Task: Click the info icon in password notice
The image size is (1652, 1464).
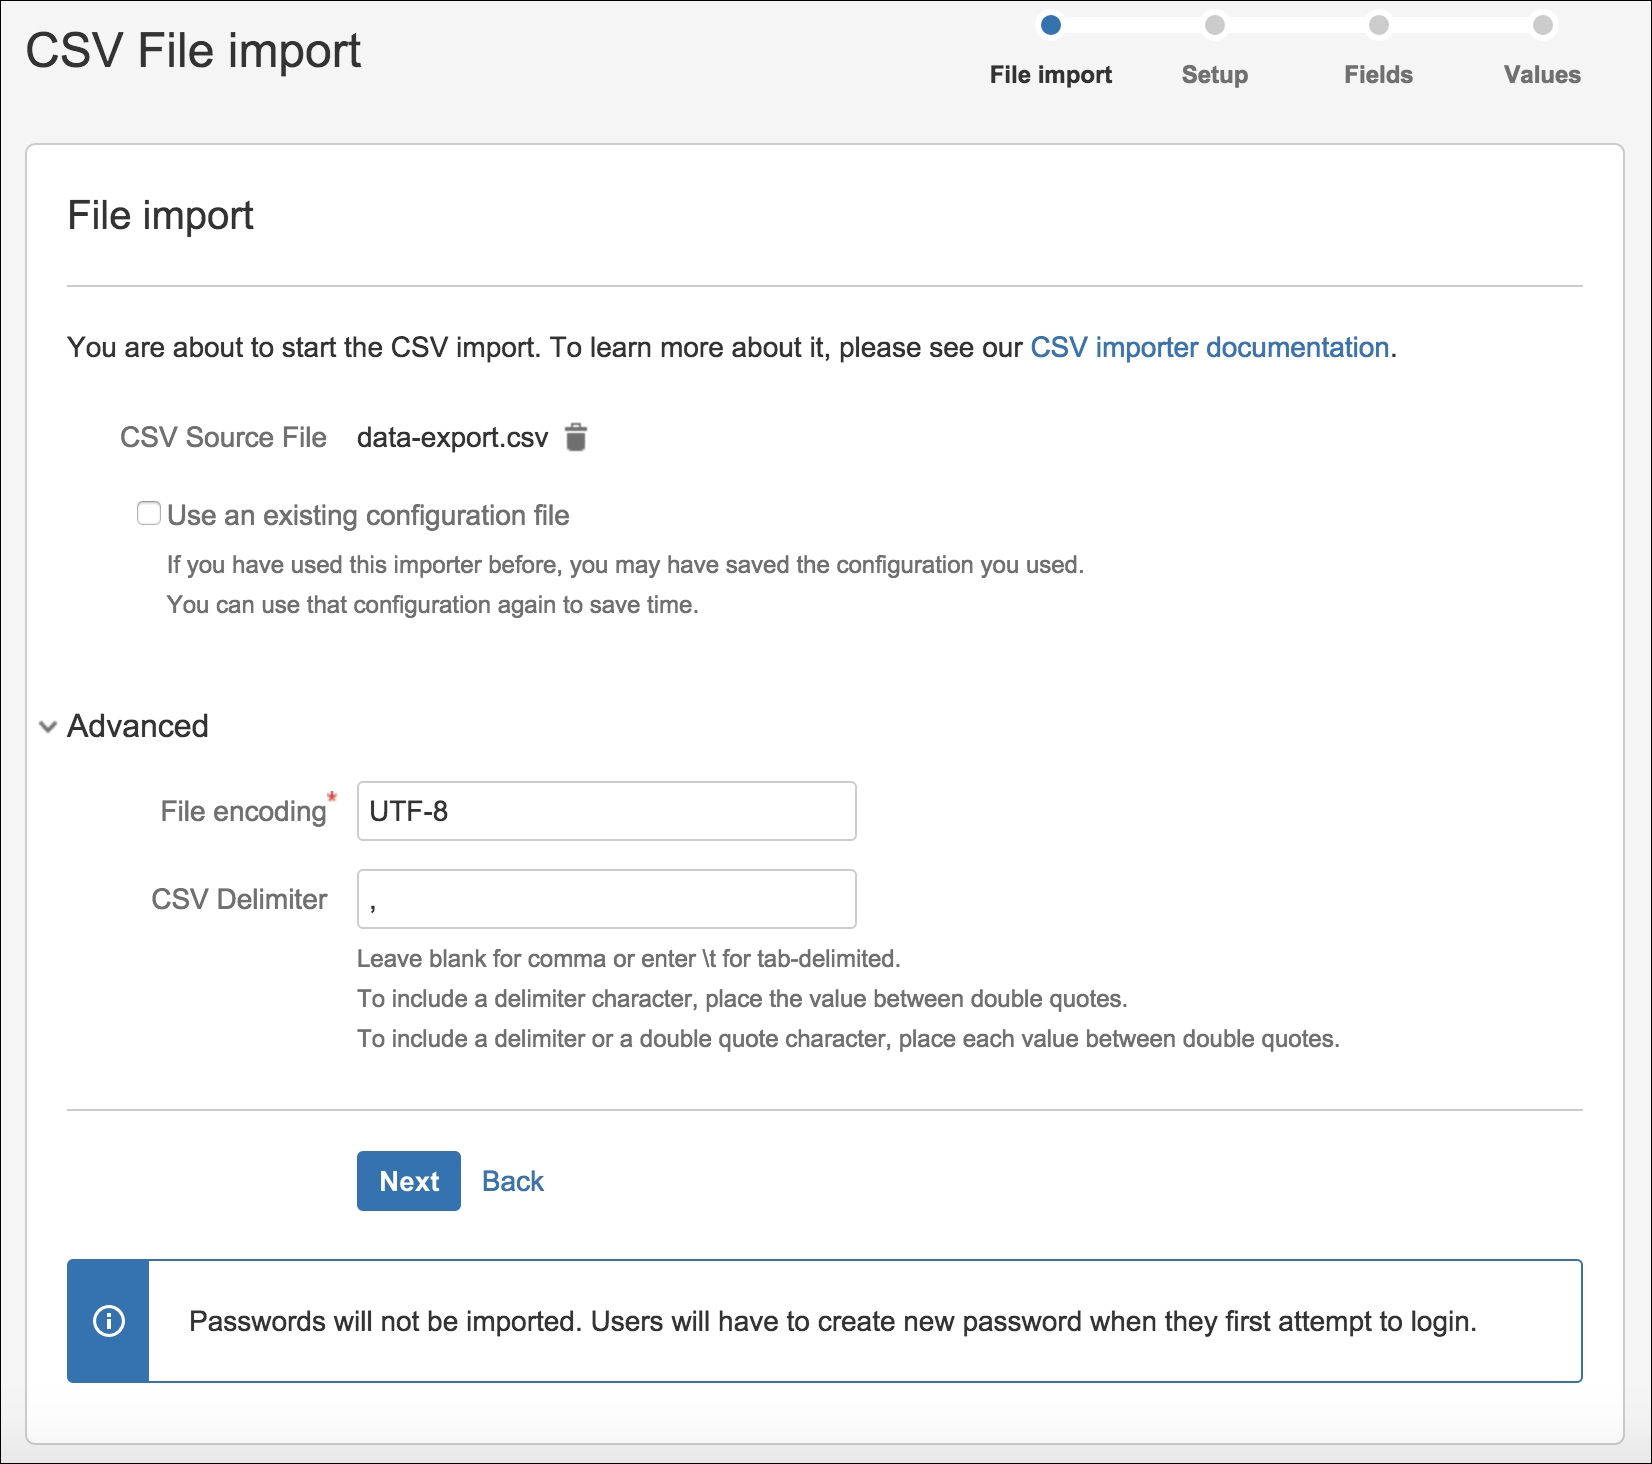Action: tap(109, 1321)
